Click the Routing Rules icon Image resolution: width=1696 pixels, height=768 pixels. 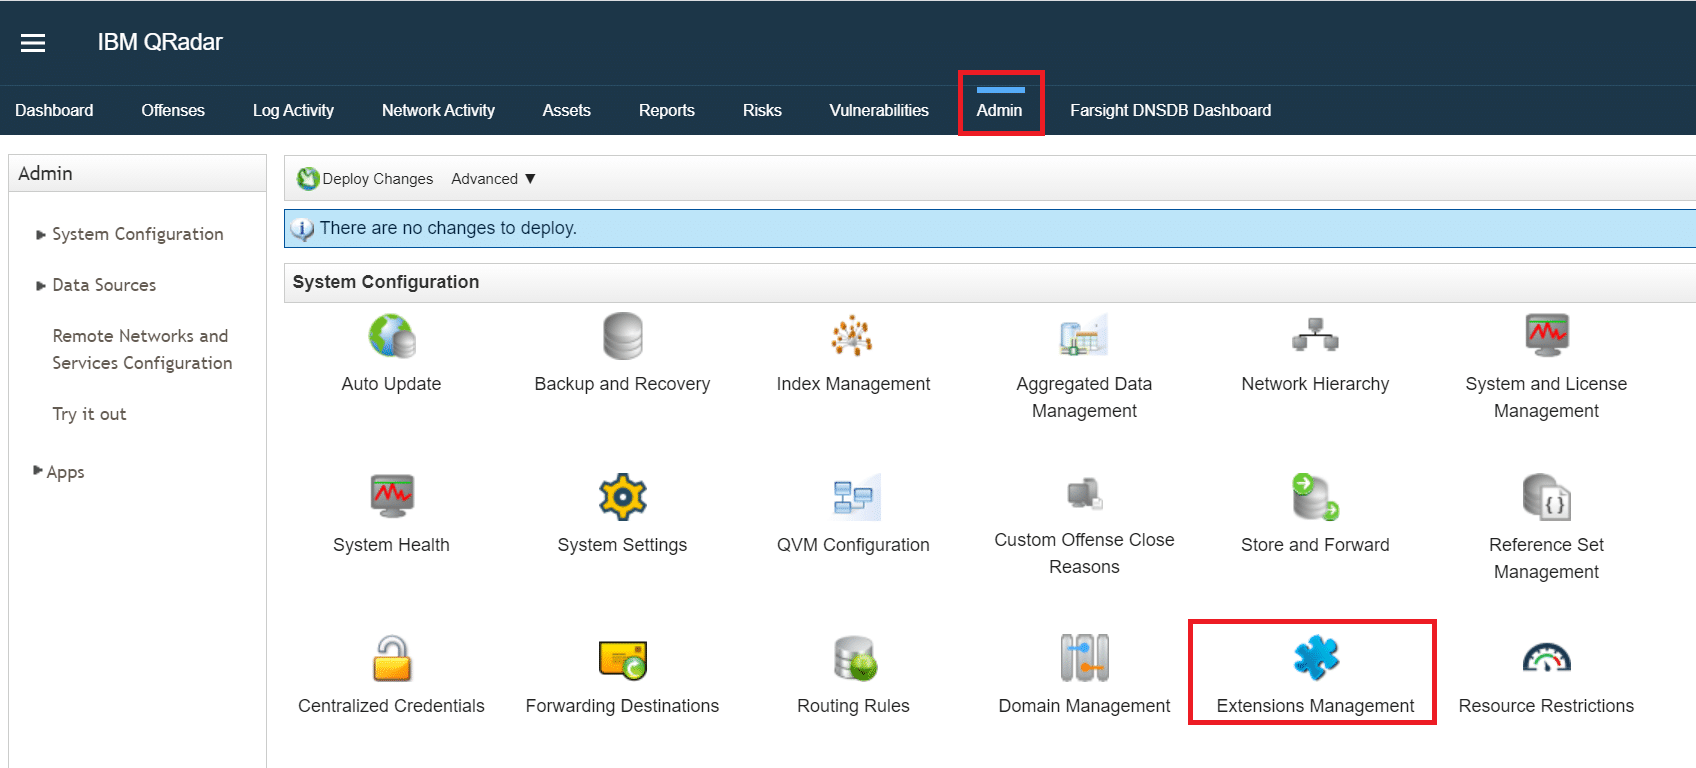coord(855,658)
